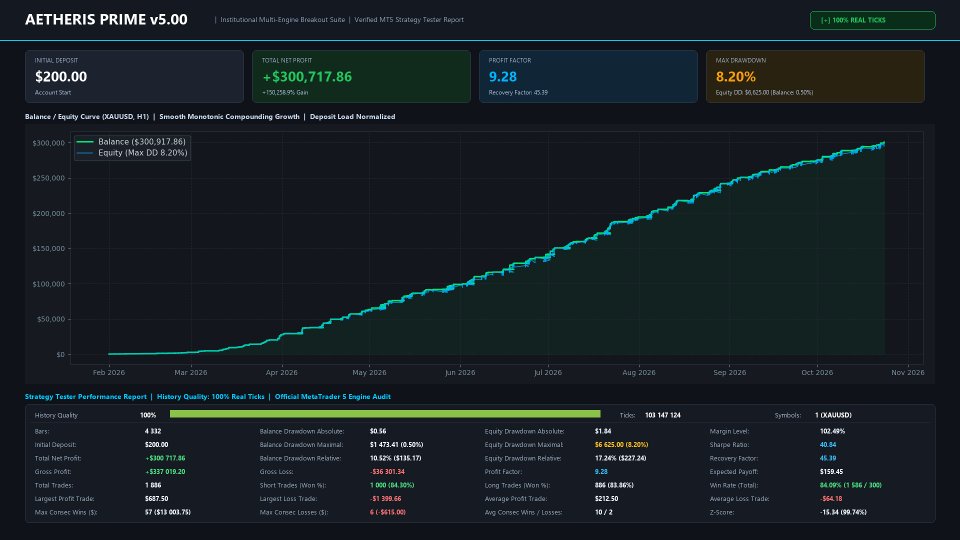
Task: Click 'Verified MT5 Strategy Tester Report' subtitle
Action: click(x=409, y=20)
